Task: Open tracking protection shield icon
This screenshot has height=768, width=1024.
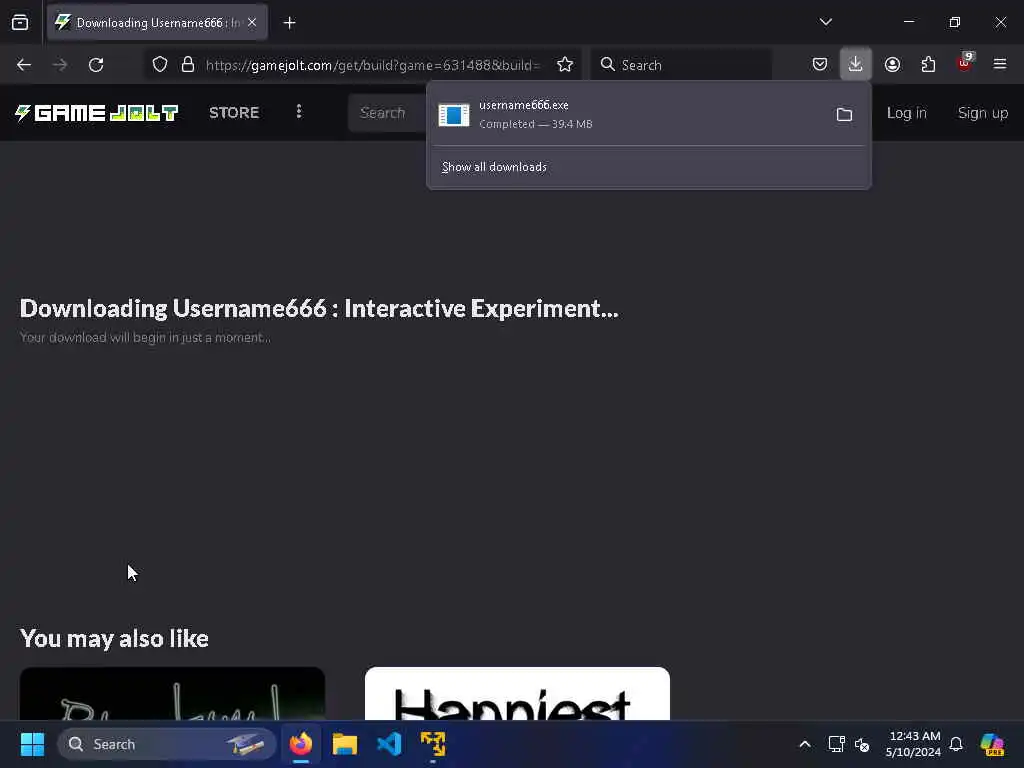Action: click(x=160, y=65)
